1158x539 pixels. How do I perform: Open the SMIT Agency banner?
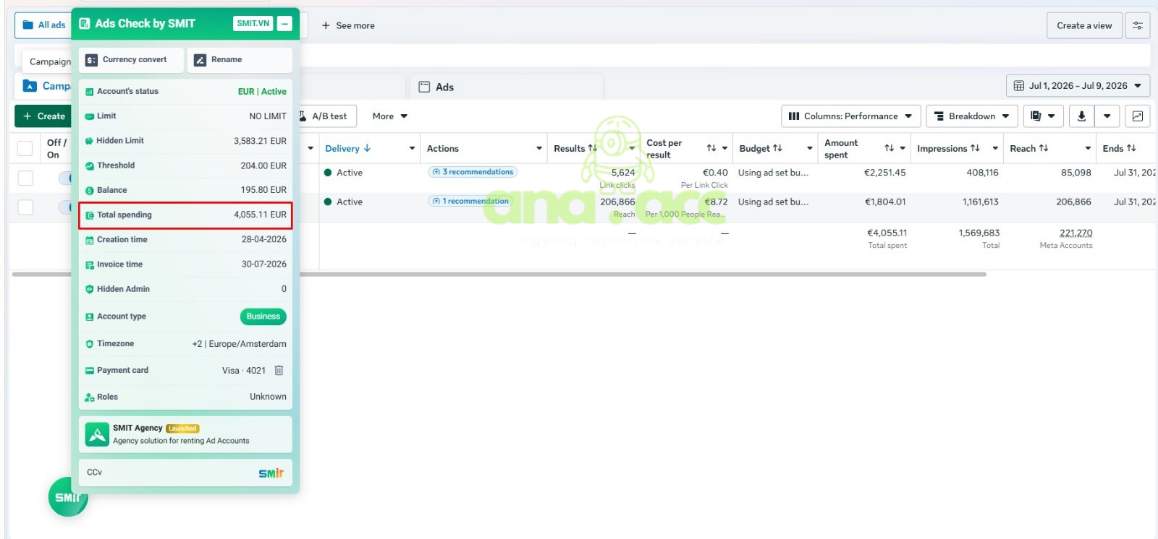click(x=185, y=434)
